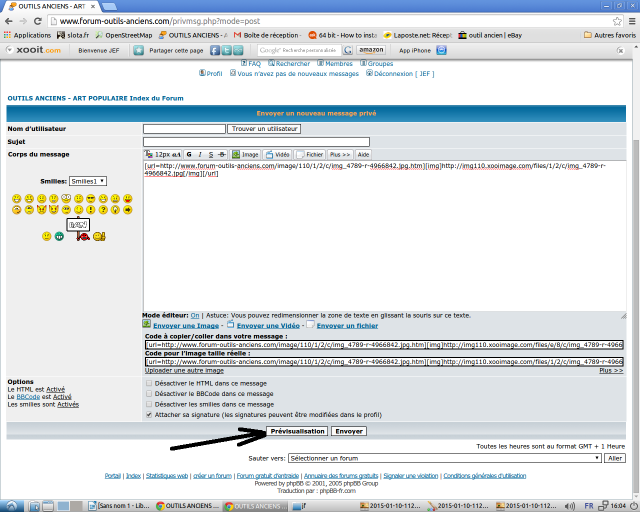Screen dimensions: 640x512
Task: Click Envoyer un fichier link
Action: [x=347, y=326]
